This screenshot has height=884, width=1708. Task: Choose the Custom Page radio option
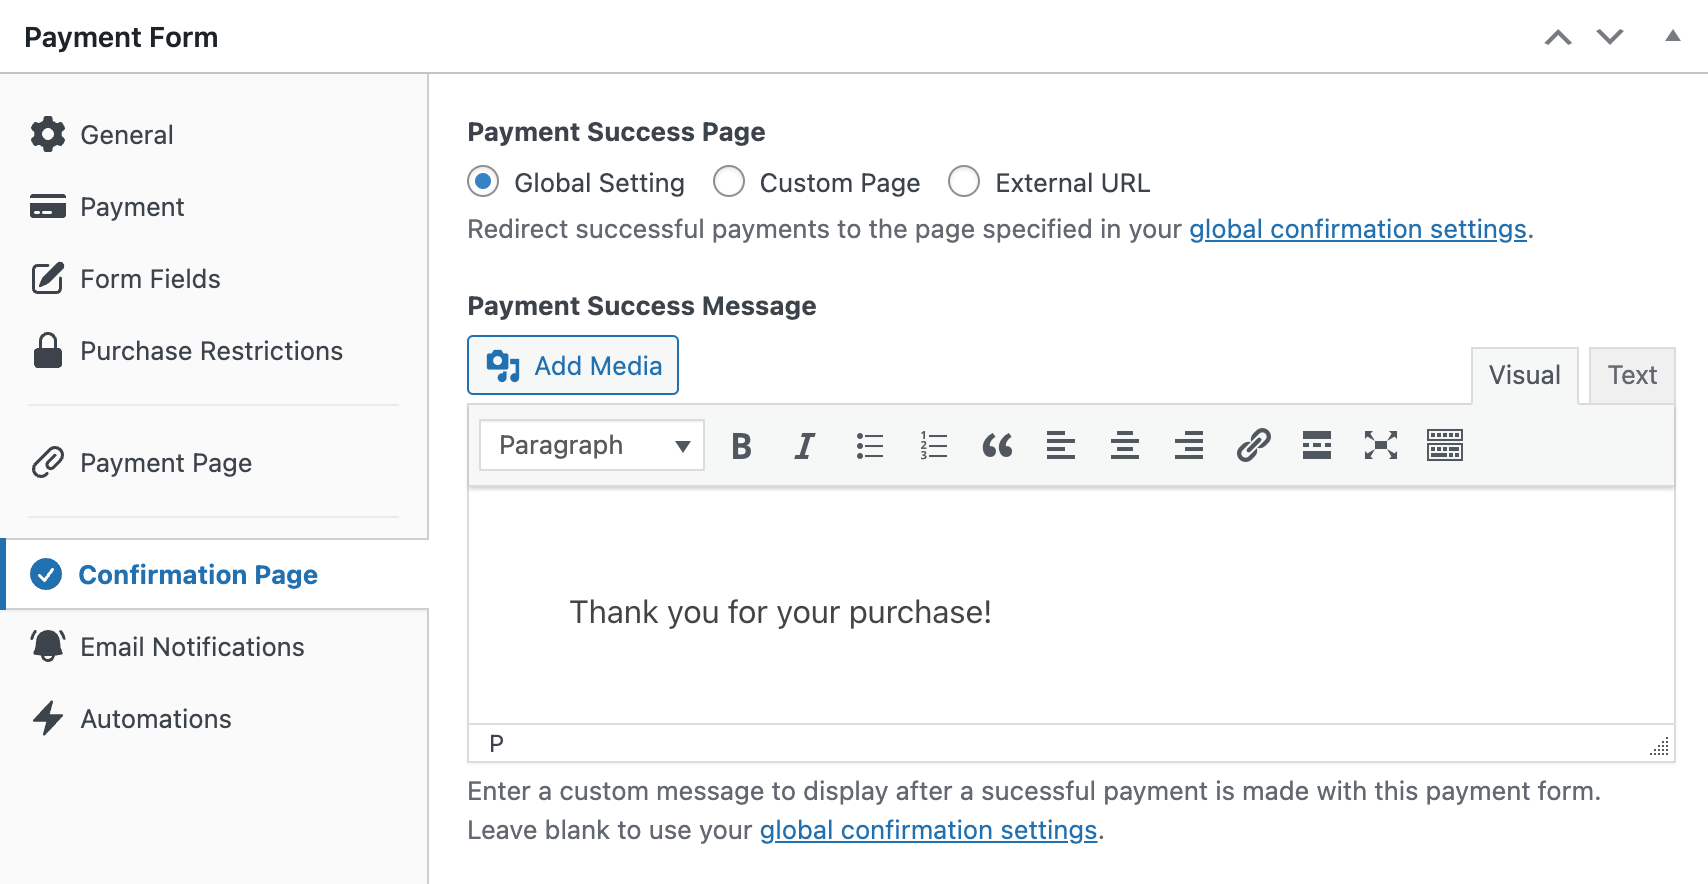point(729,182)
